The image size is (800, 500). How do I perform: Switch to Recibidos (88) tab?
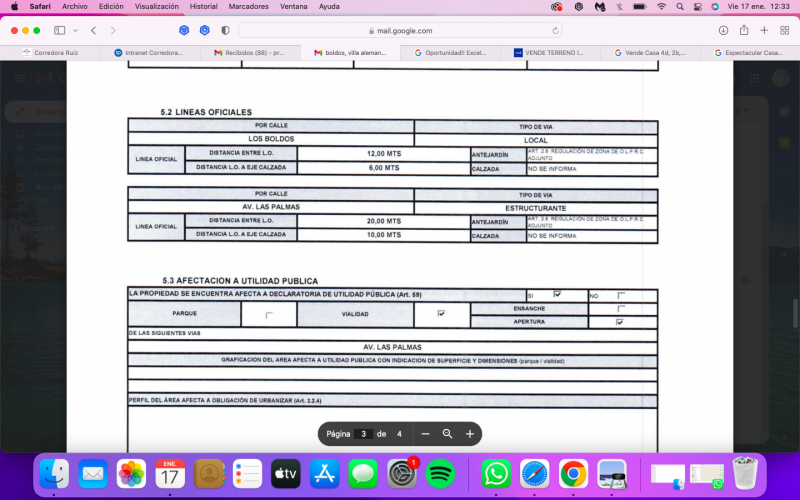click(x=250, y=53)
